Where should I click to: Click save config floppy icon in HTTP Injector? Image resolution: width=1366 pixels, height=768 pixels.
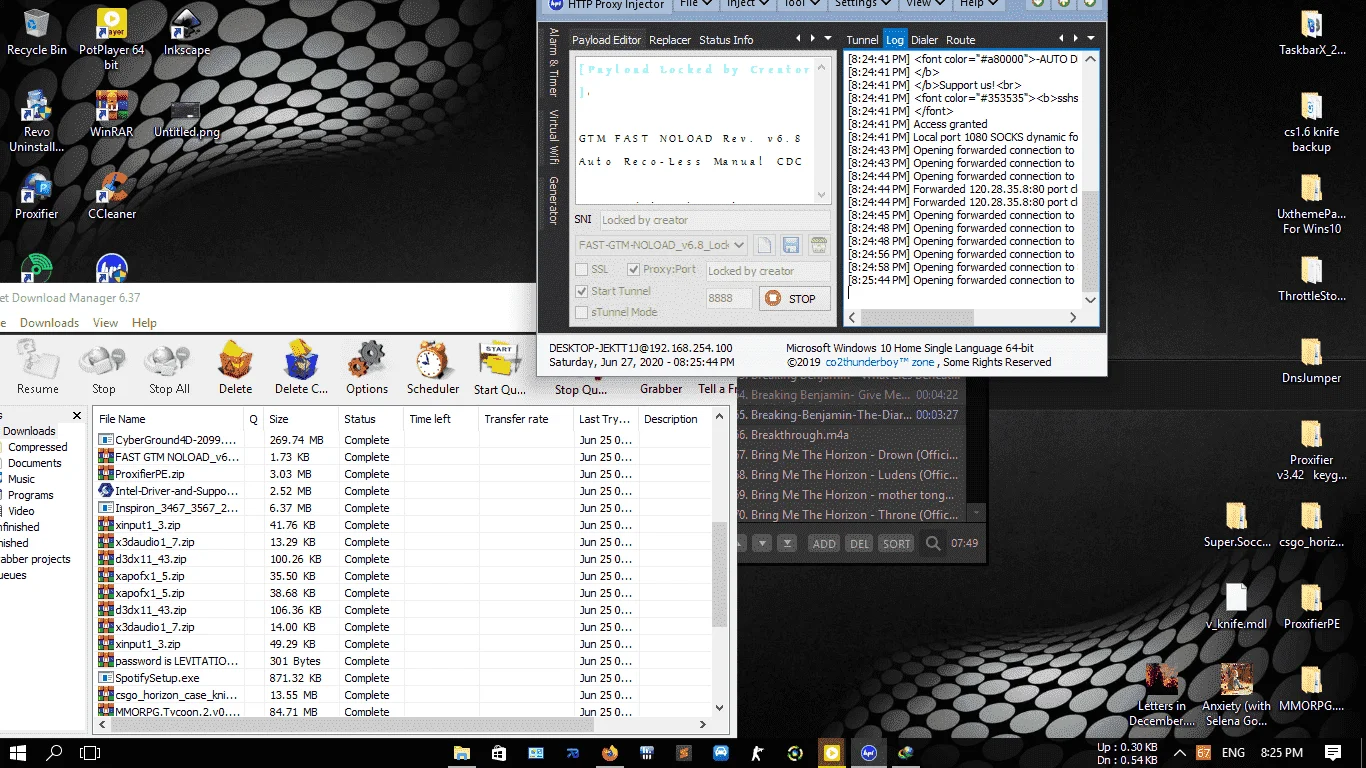coord(791,245)
